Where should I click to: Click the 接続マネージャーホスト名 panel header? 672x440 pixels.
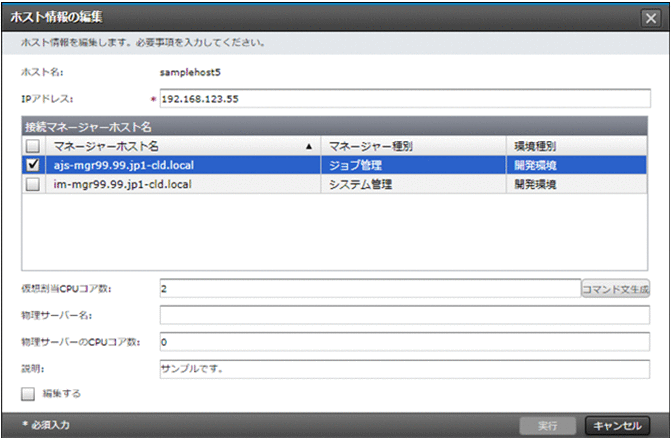click(x=334, y=127)
